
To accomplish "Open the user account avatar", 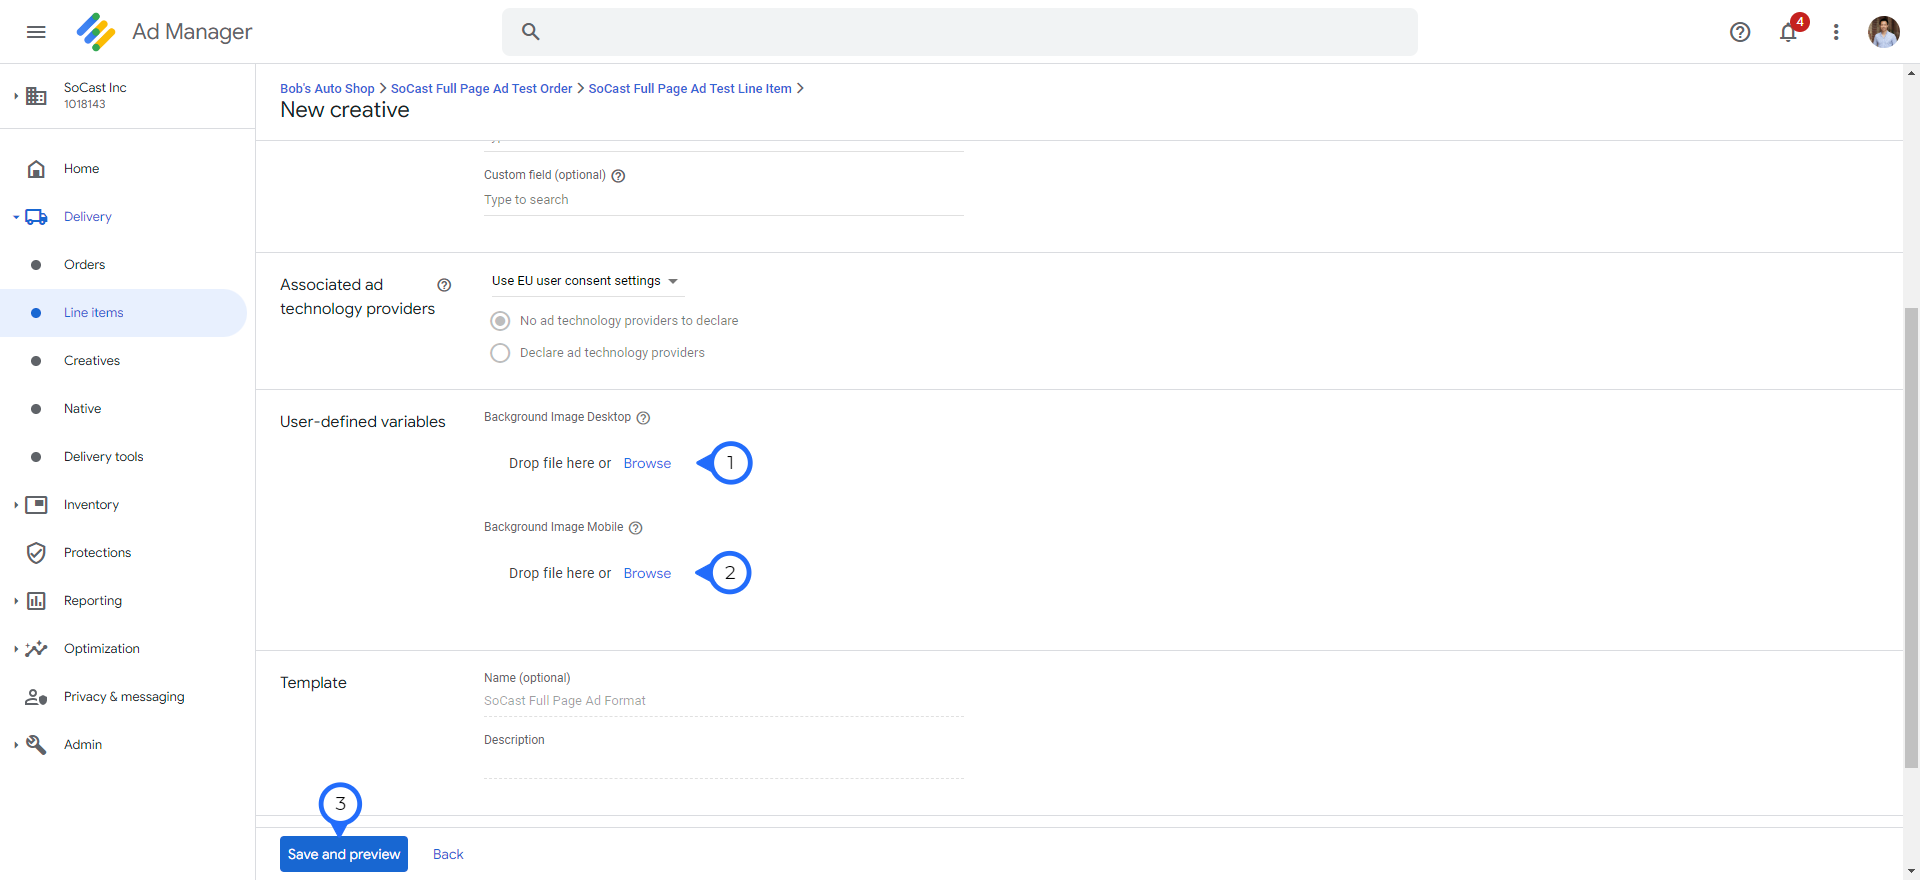I will click(x=1884, y=32).
